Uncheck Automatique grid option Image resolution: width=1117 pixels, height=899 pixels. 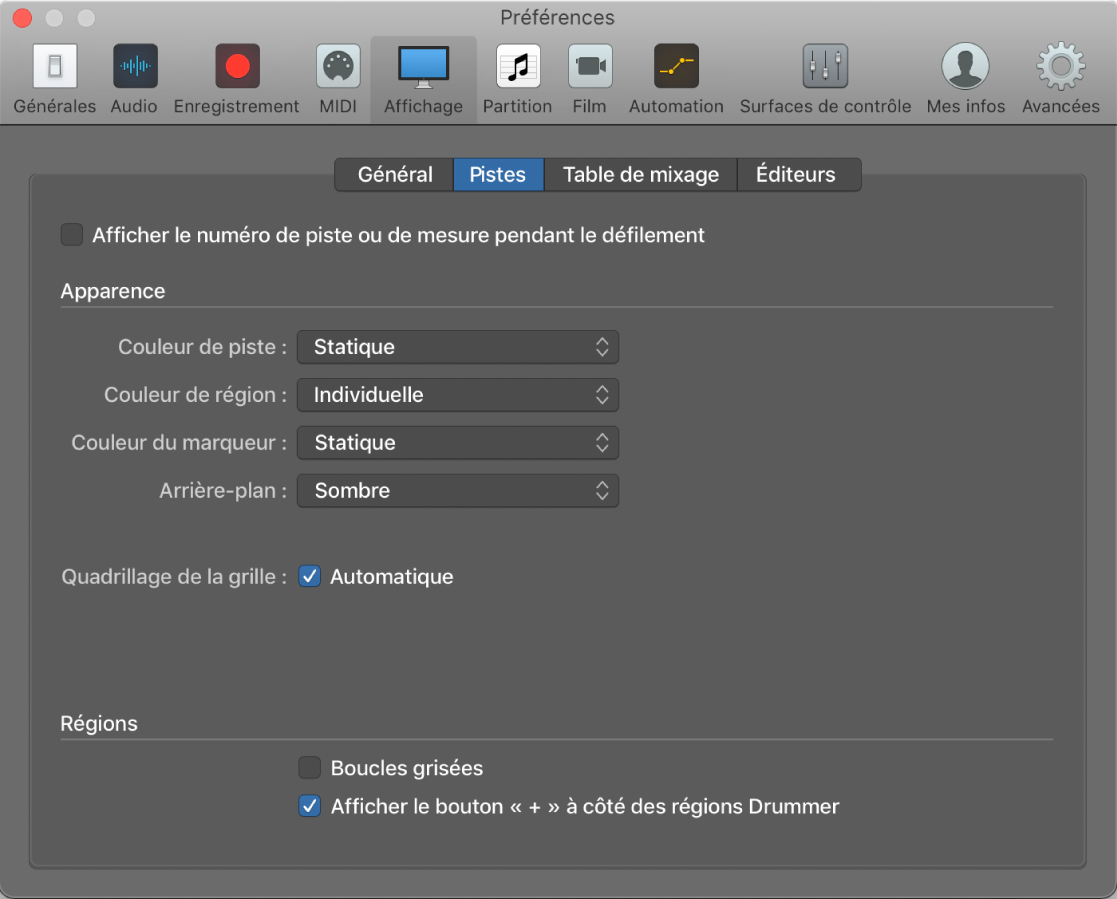pyautogui.click(x=310, y=577)
